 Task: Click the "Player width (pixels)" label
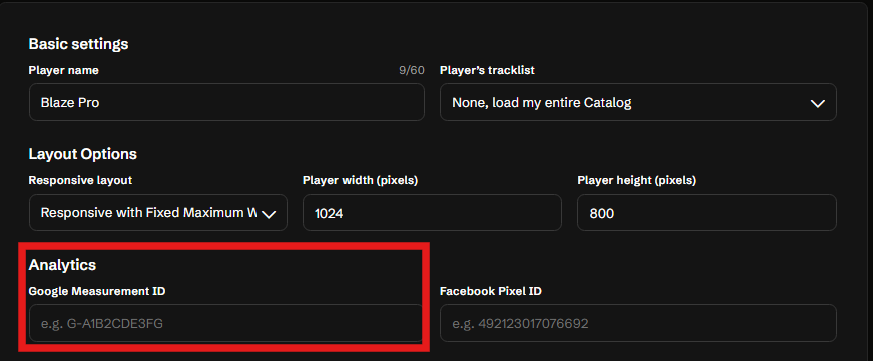coord(360,180)
